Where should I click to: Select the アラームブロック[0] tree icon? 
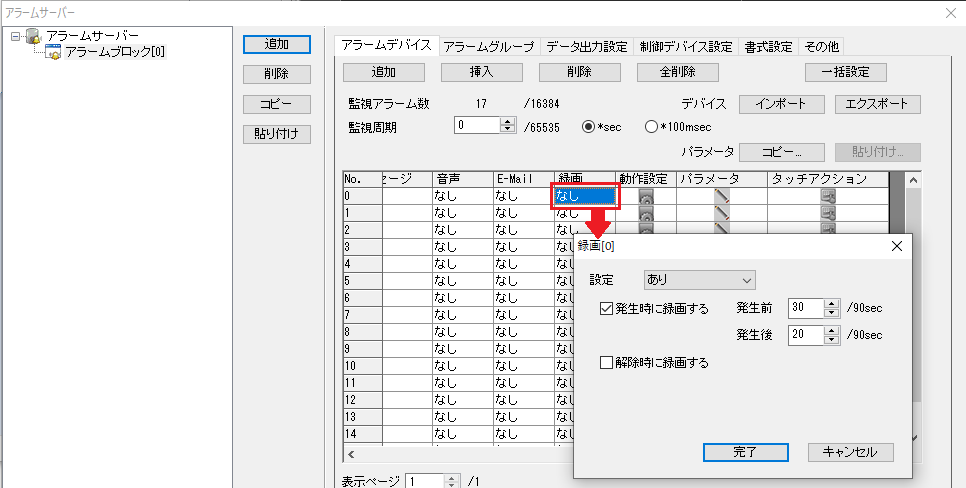(54, 52)
